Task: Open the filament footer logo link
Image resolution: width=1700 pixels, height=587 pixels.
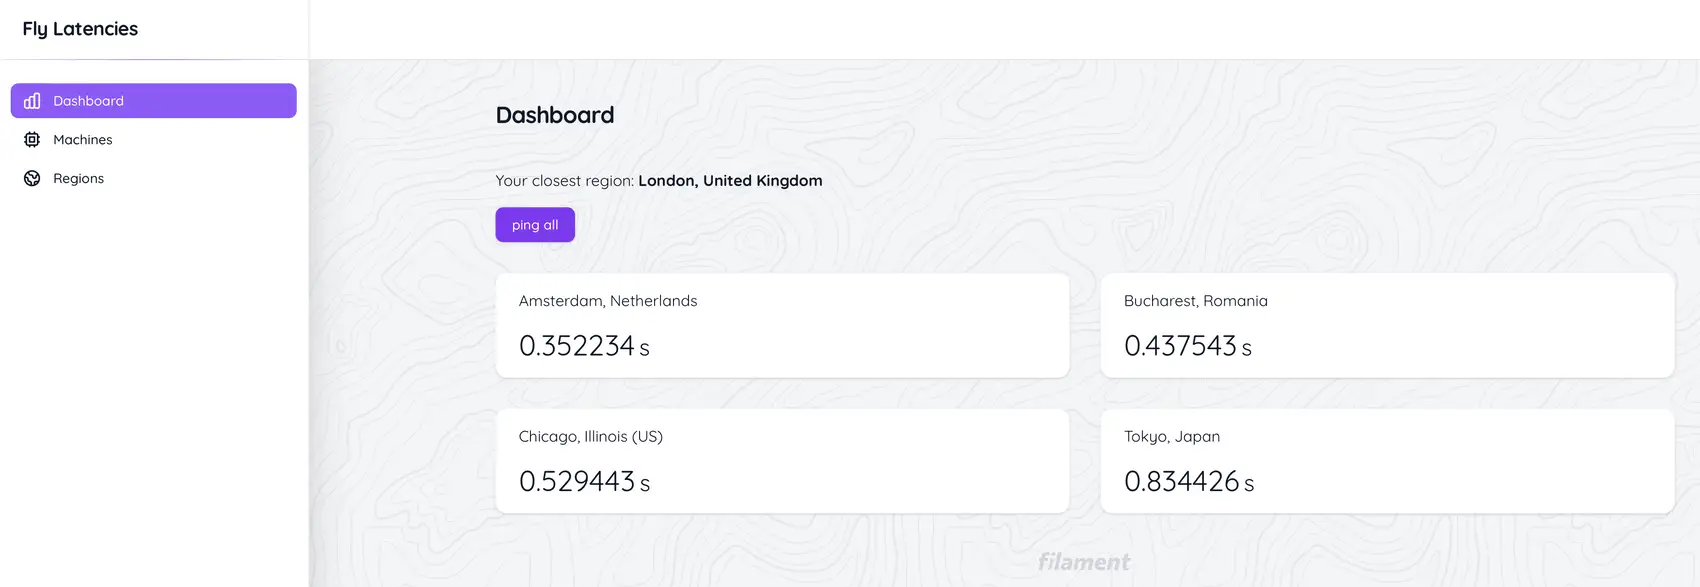Action: point(1084,562)
